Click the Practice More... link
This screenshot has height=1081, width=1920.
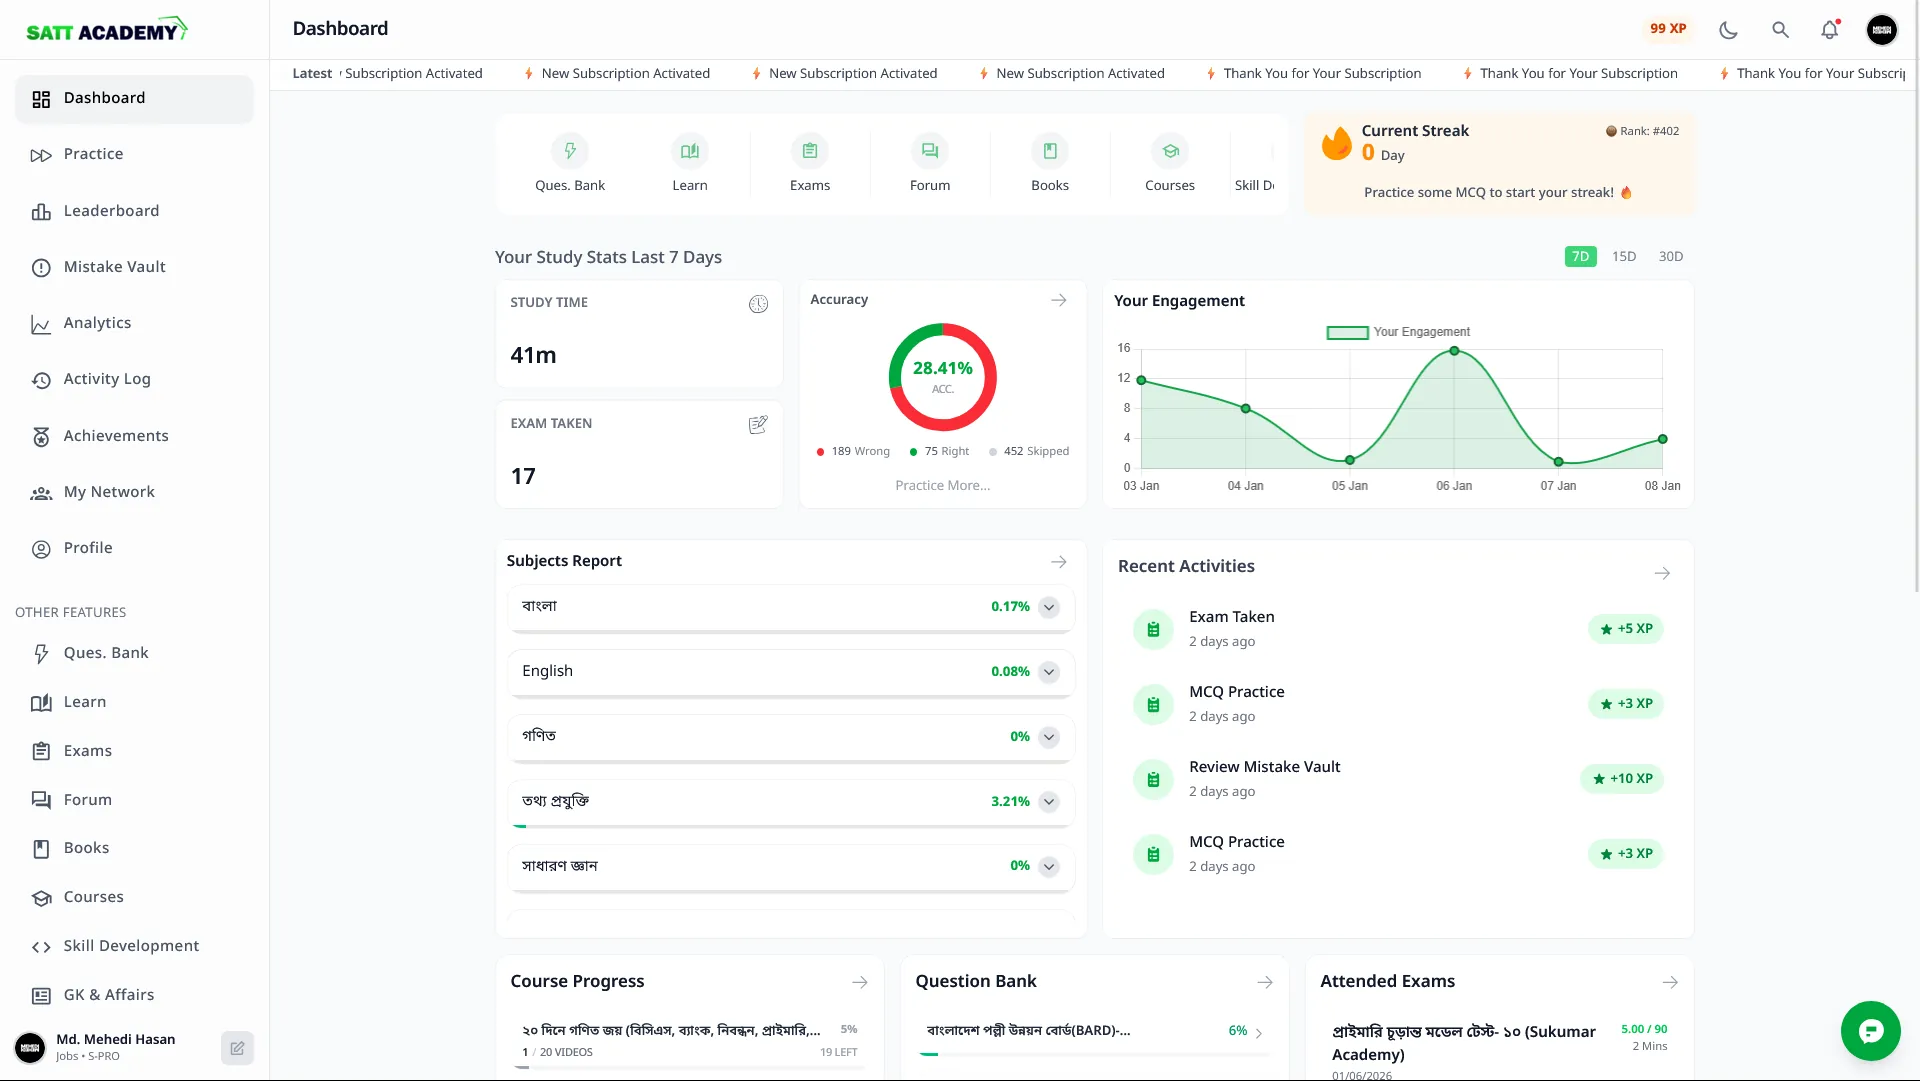pyautogui.click(x=942, y=485)
